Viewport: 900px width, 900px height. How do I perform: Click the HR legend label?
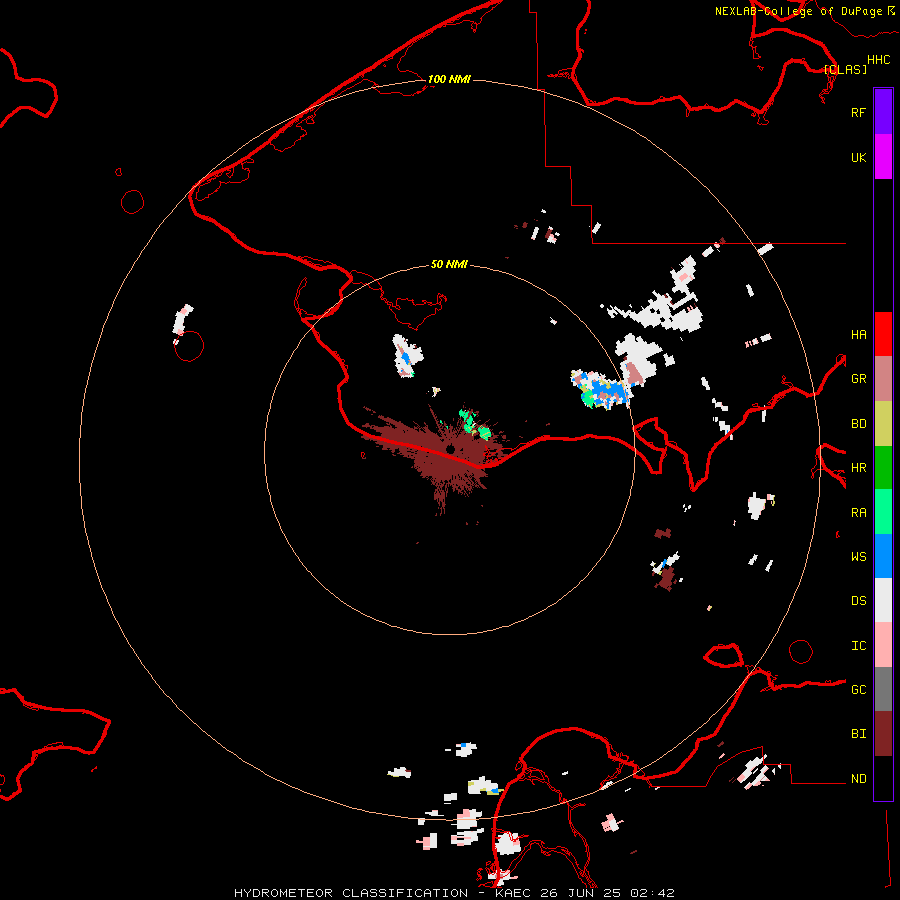point(858,467)
